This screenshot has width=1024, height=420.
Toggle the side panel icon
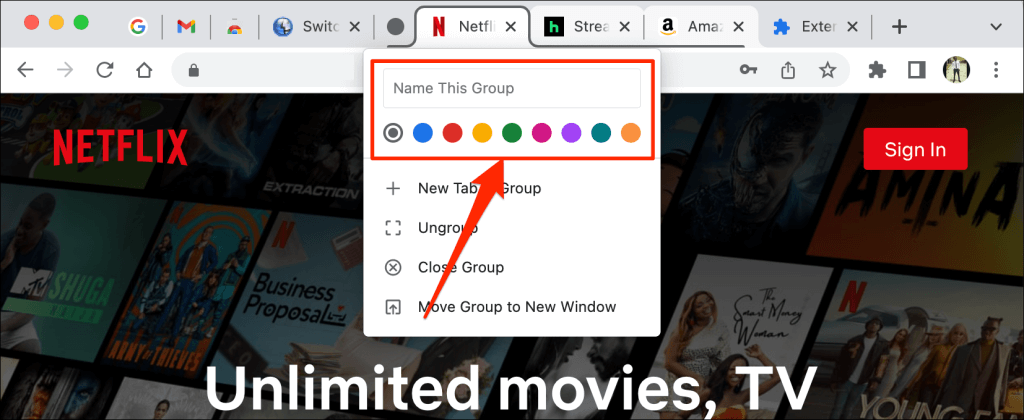pyautogui.click(x=917, y=70)
